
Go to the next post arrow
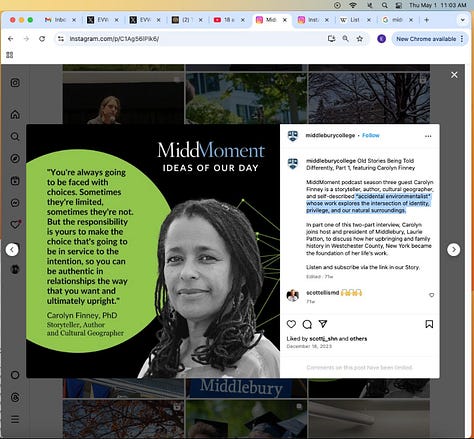454,249
